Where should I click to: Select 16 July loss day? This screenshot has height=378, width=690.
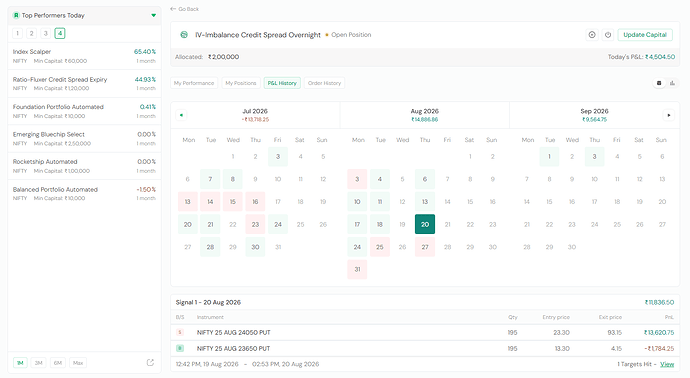coord(255,202)
